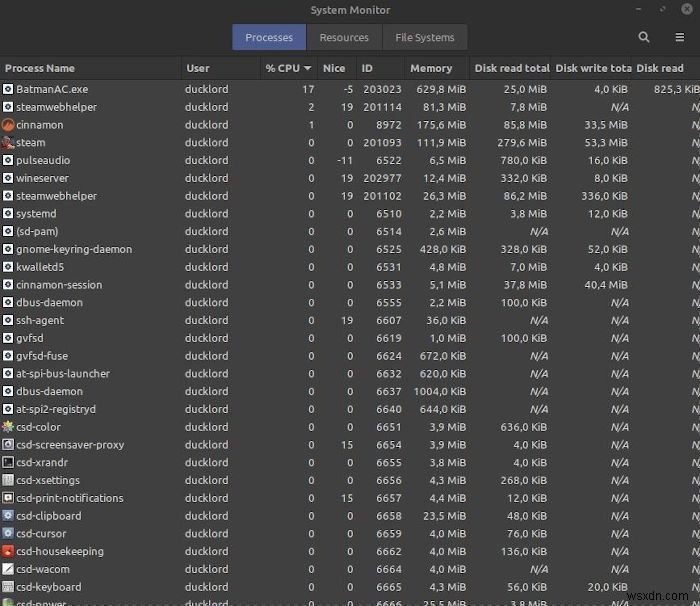Click the csd-keyboard process icon

[x=8, y=586]
